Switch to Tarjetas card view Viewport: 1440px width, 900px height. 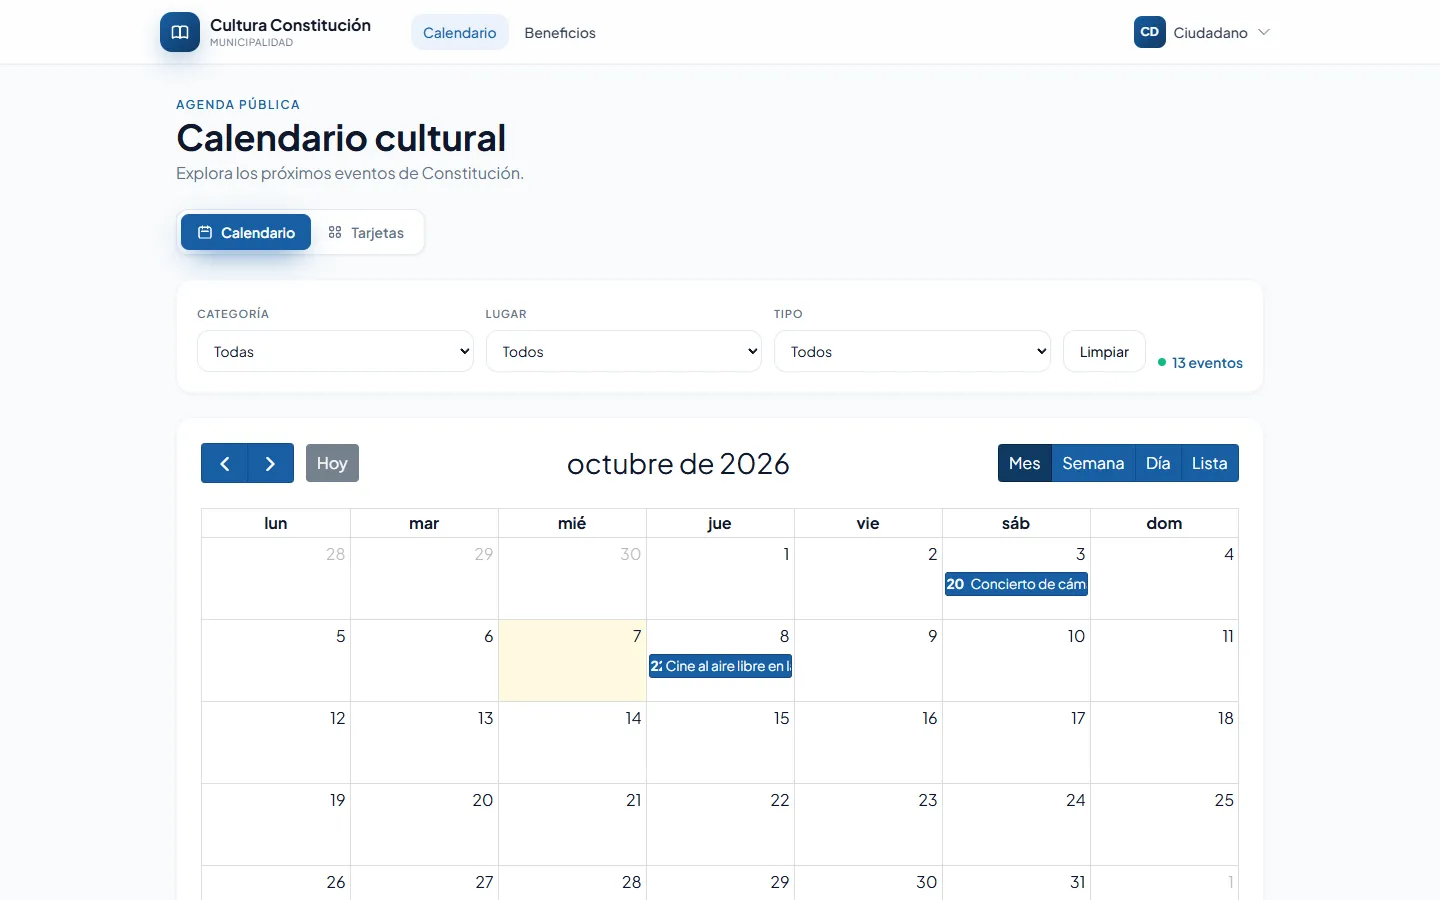coord(366,232)
